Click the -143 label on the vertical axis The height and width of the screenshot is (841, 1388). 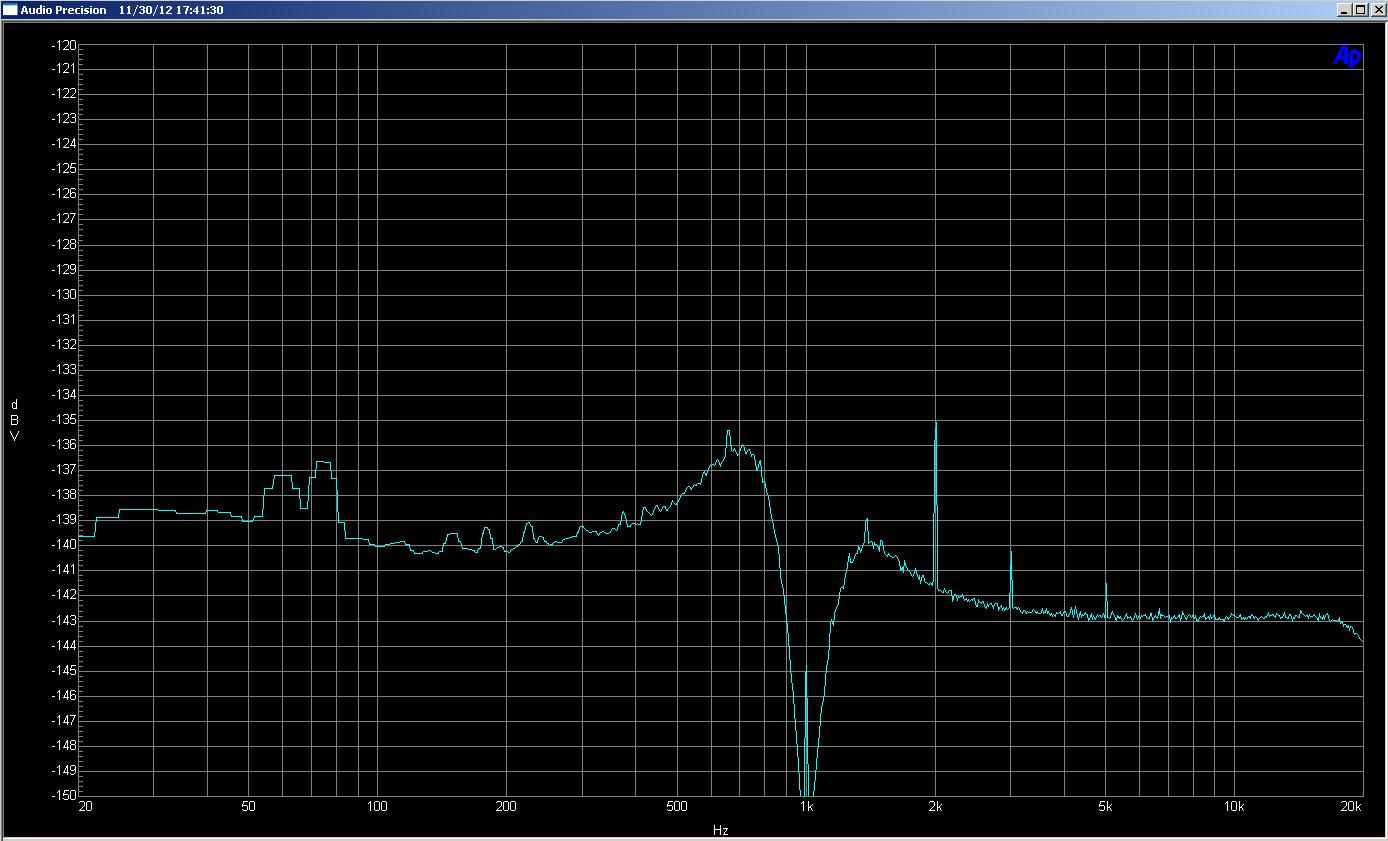(x=63, y=620)
